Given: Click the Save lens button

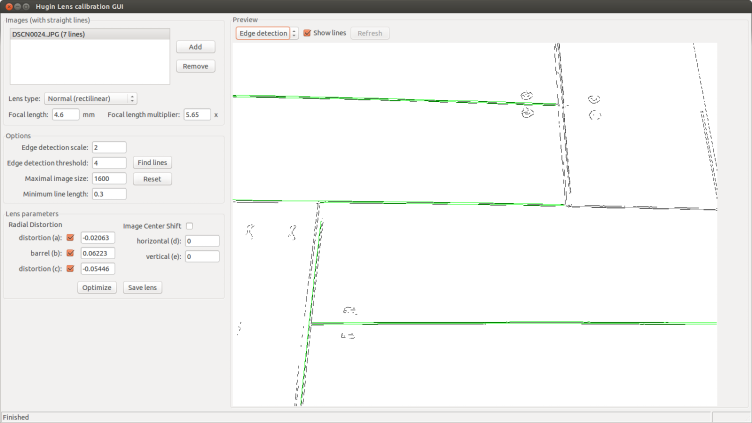Looking at the screenshot, I should click(x=145, y=287).
